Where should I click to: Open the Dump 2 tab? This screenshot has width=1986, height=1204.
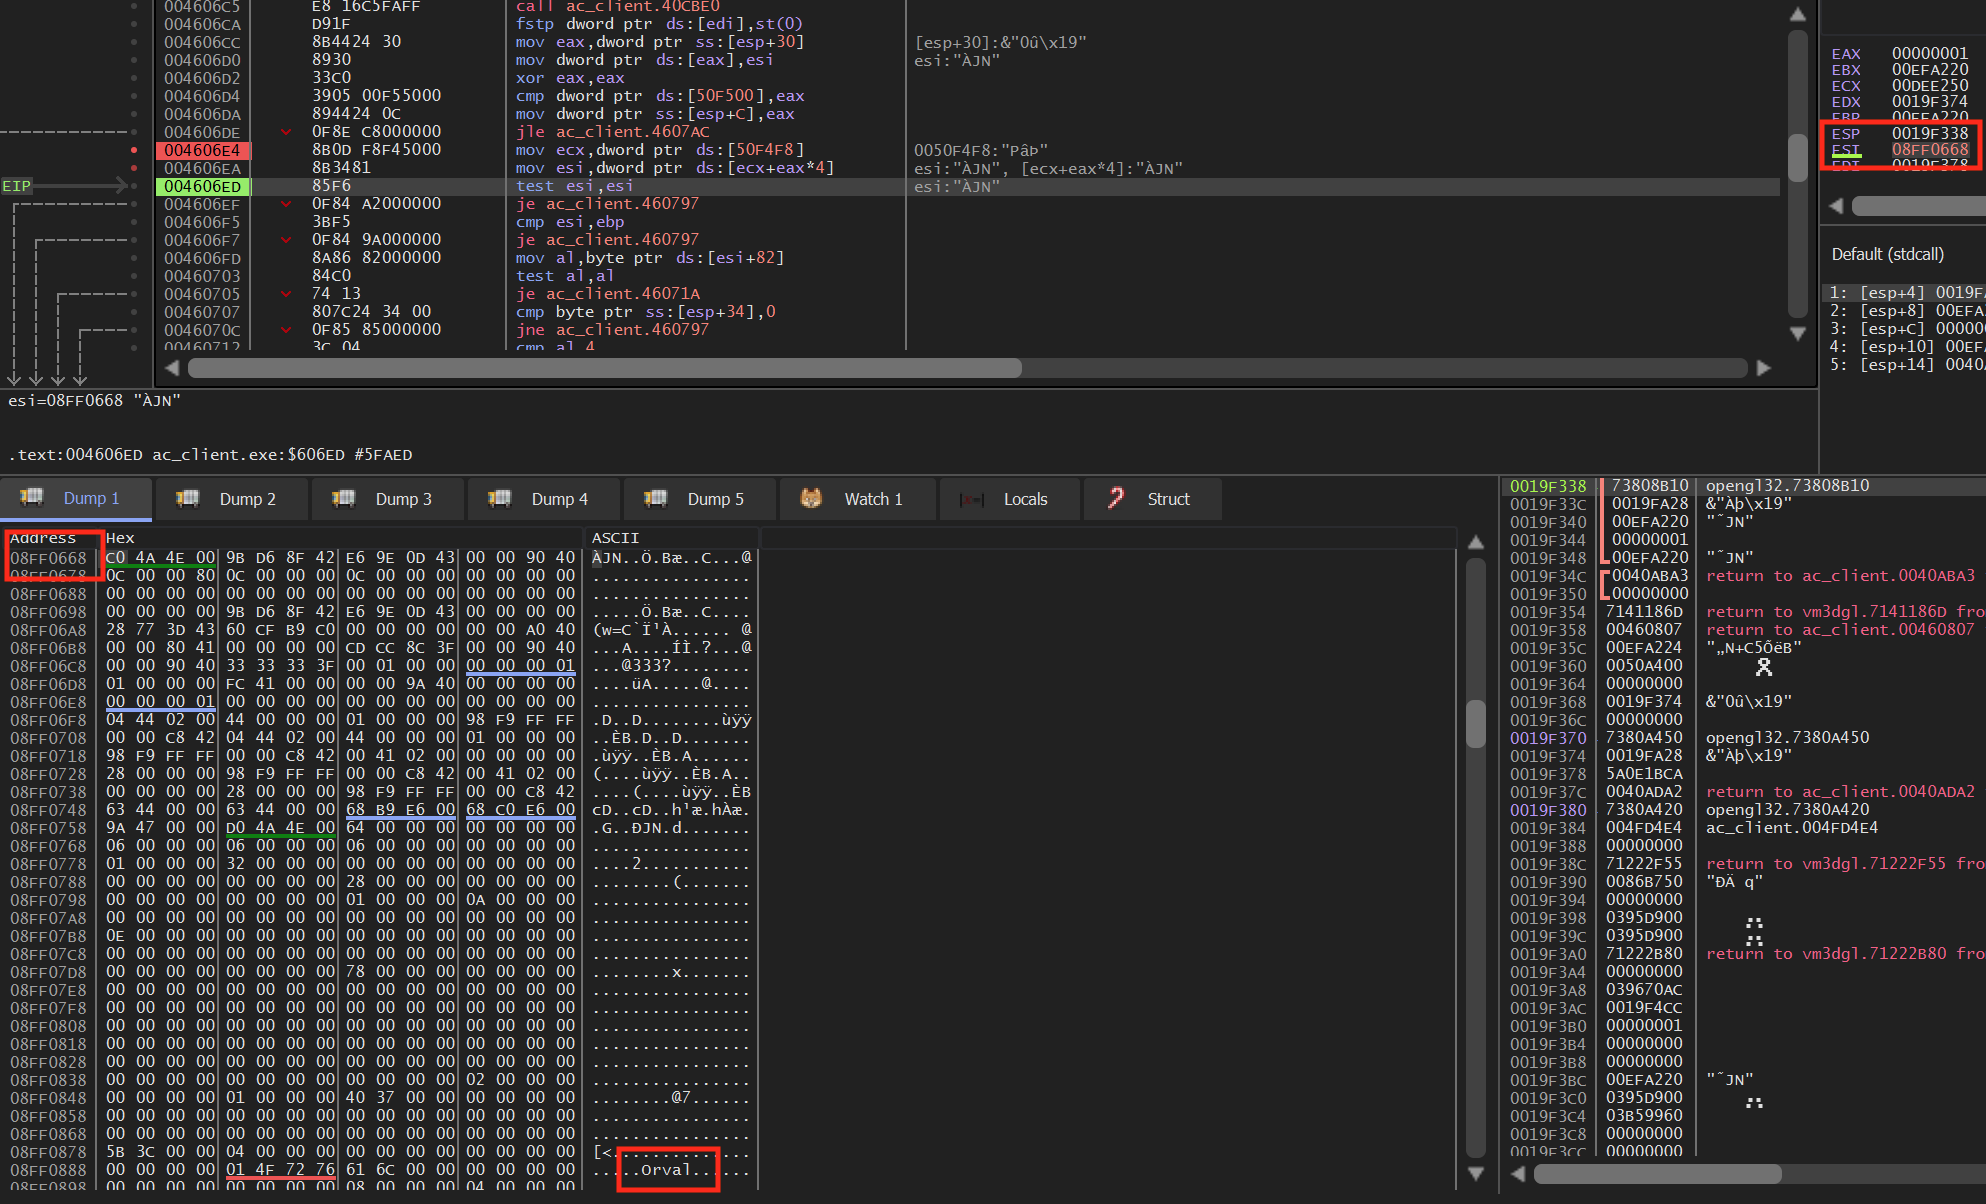[x=232, y=498]
